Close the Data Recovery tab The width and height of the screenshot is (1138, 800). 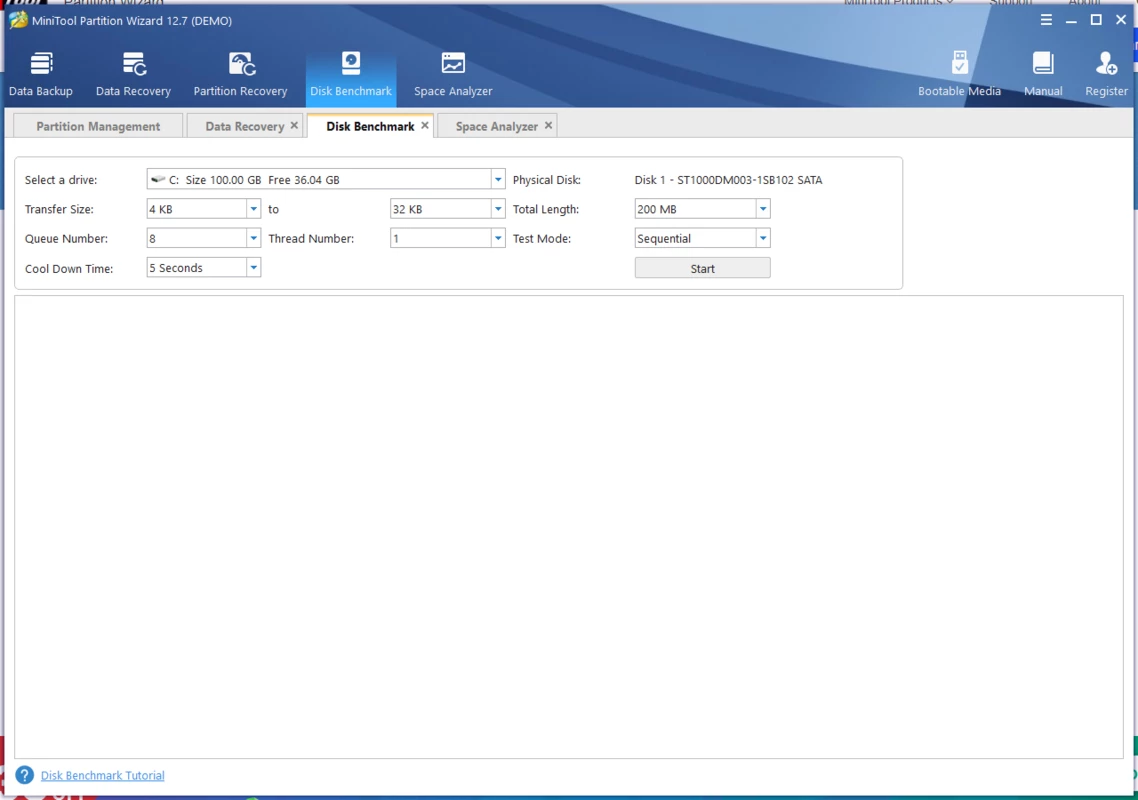(x=294, y=126)
